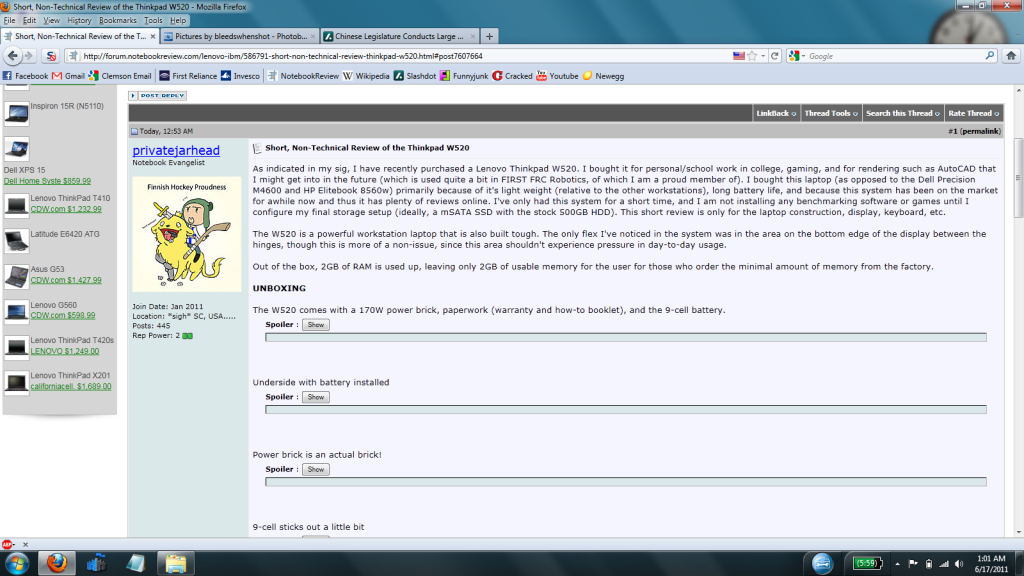This screenshot has width=1024, height=576.
Task: Open the Rate Thread dropdown
Action: pos(974,113)
